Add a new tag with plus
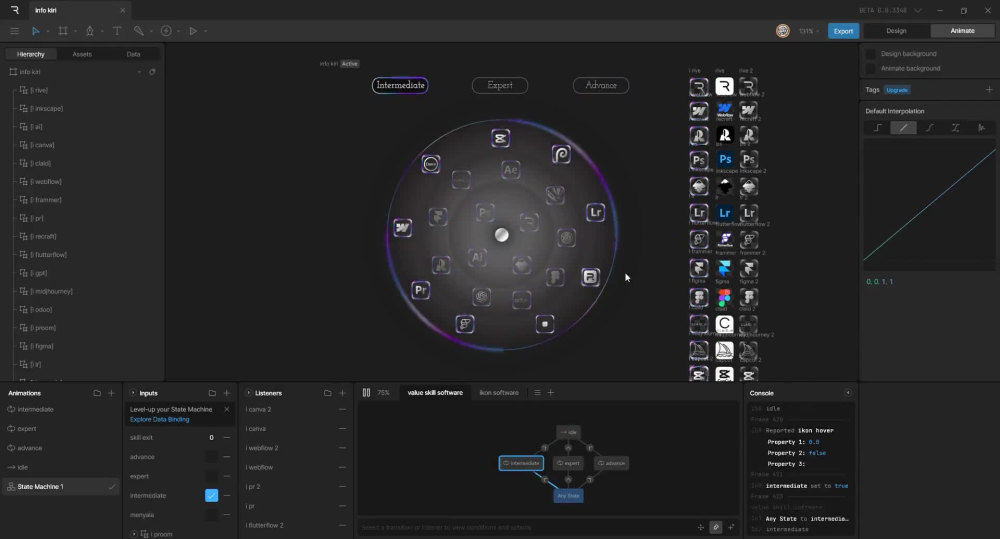1000x539 pixels. [x=989, y=90]
